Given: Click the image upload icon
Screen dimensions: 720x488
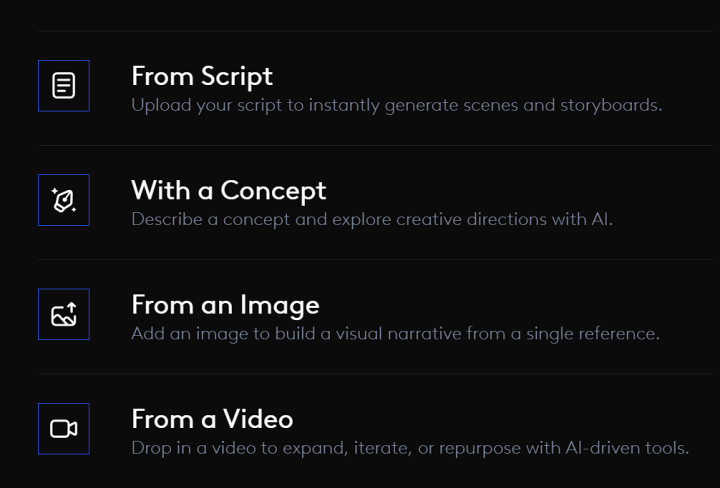Looking at the screenshot, I should 64,315.
